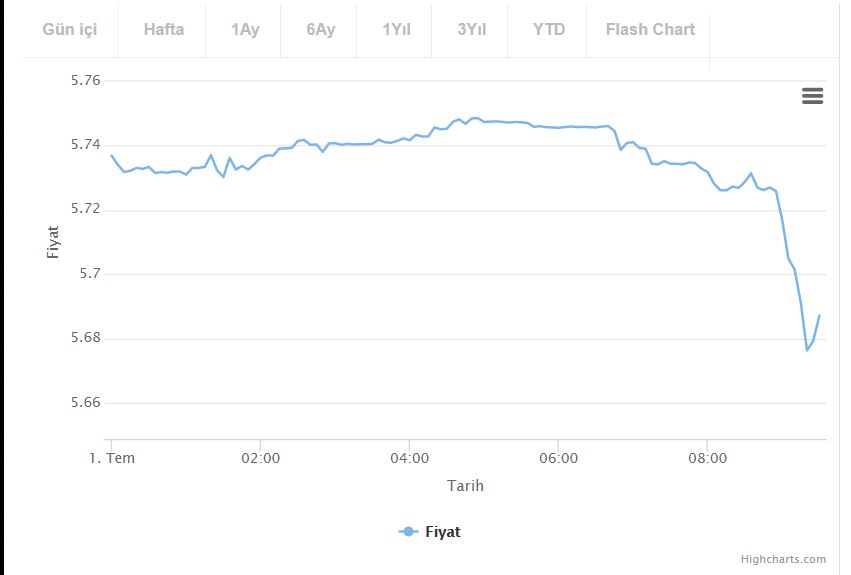Select the 3Yıl time range tab

[x=471, y=29]
